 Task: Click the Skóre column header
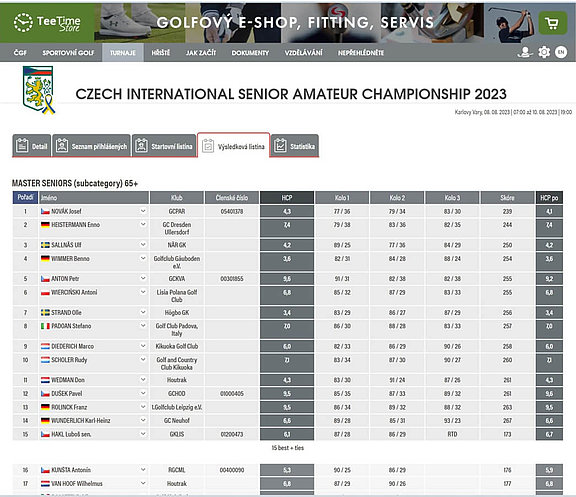coord(507,198)
